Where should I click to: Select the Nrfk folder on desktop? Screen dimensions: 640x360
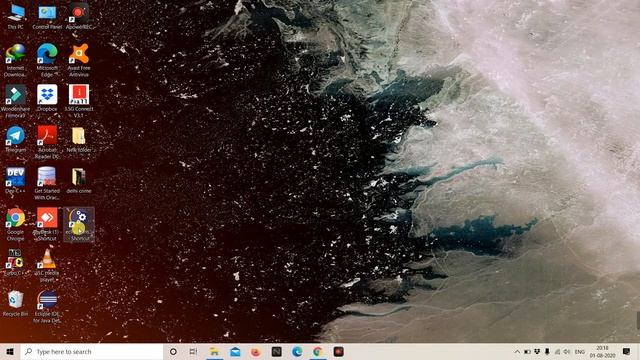point(79,140)
